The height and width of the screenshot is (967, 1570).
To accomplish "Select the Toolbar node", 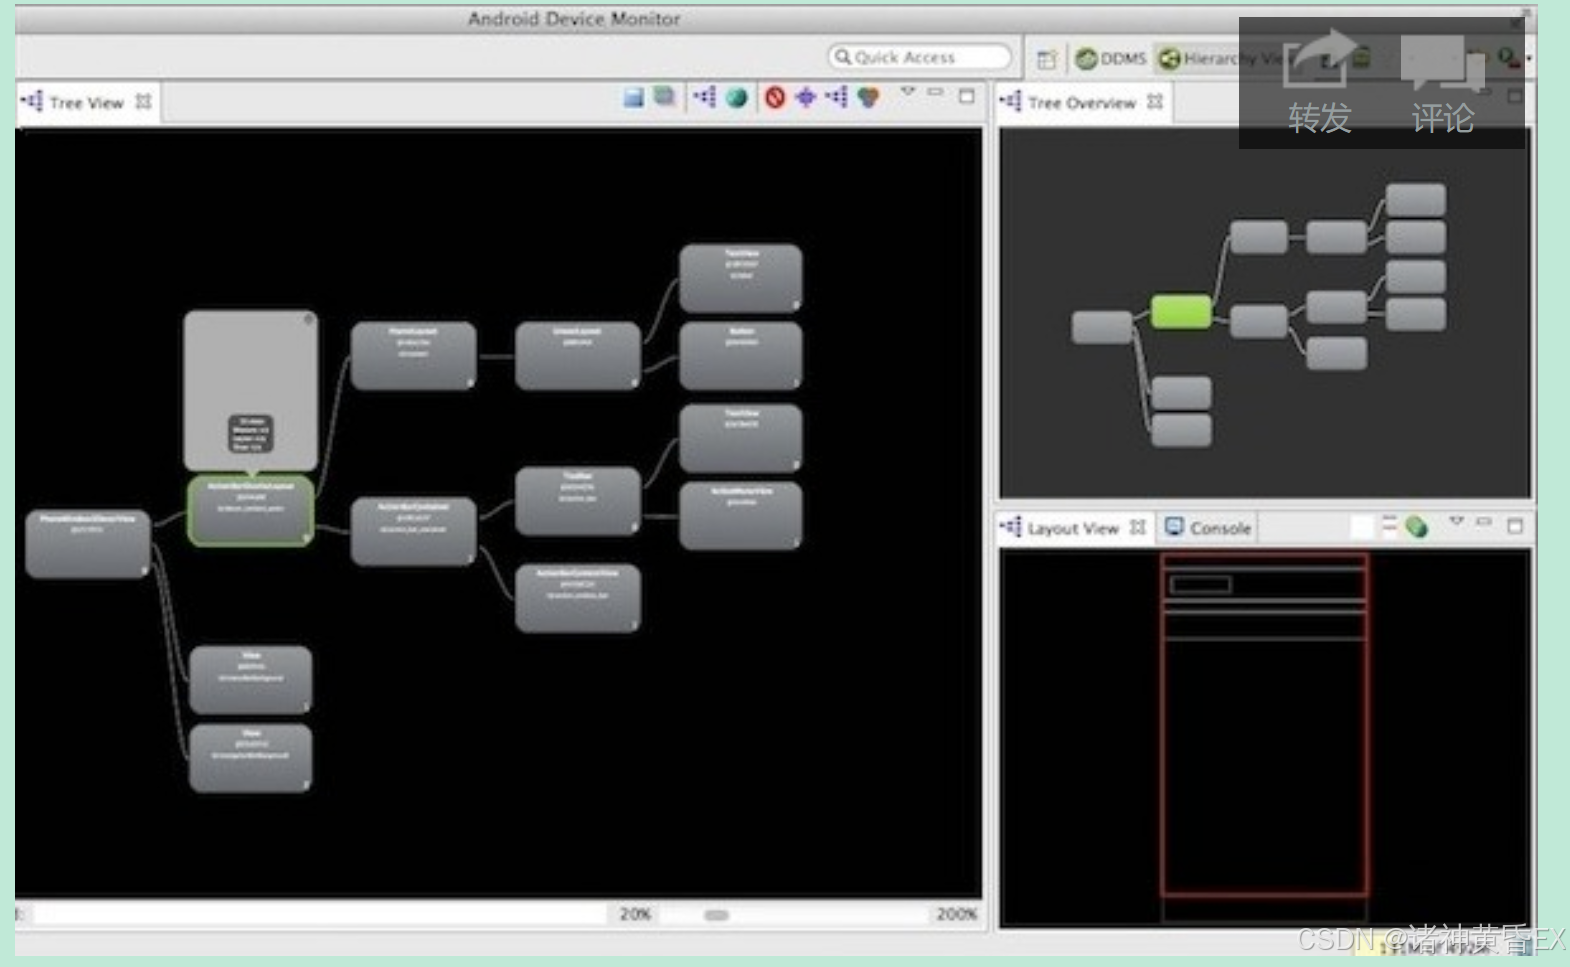I will 577,501.
